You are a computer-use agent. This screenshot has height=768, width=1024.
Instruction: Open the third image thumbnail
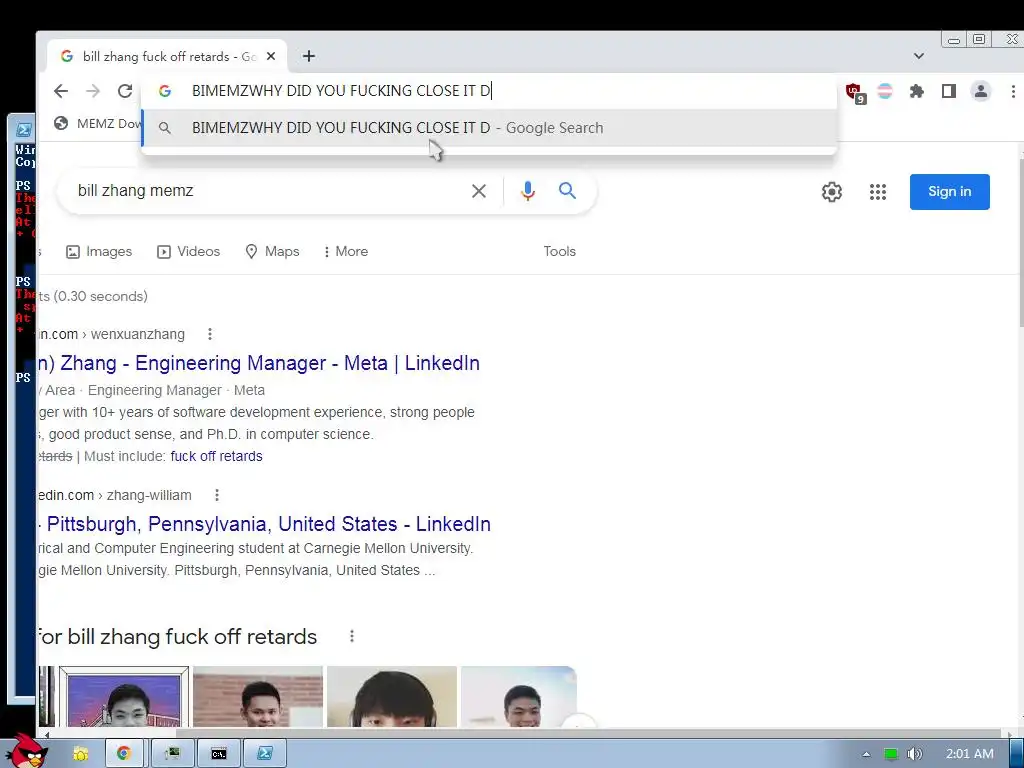392,697
